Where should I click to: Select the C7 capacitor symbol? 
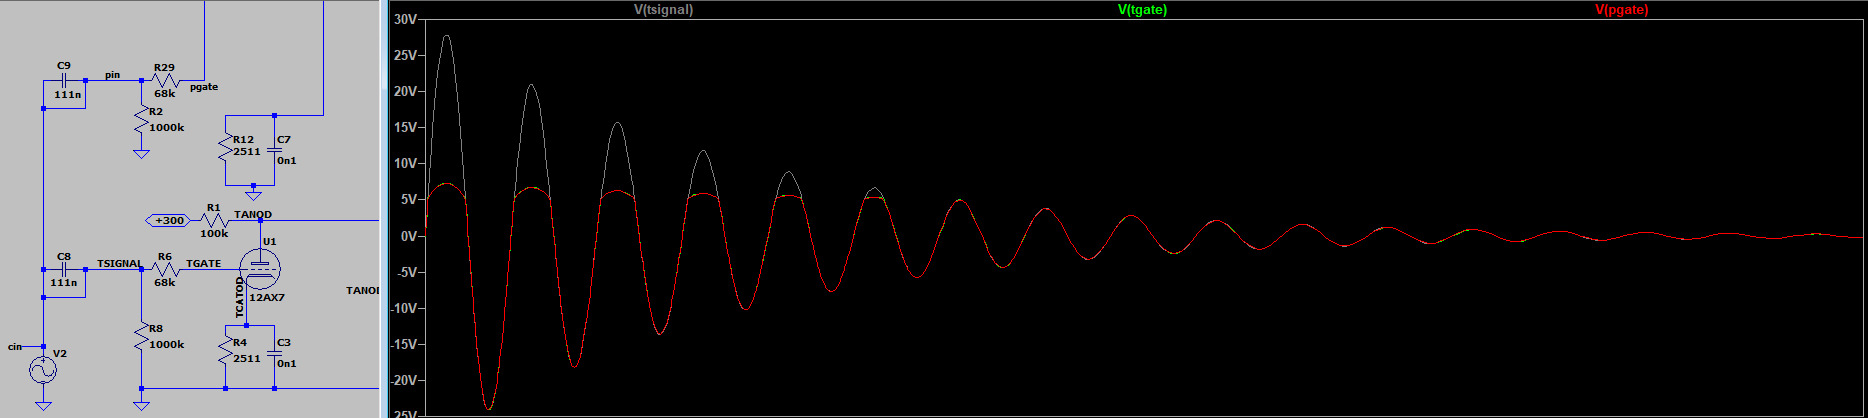(275, 150)
